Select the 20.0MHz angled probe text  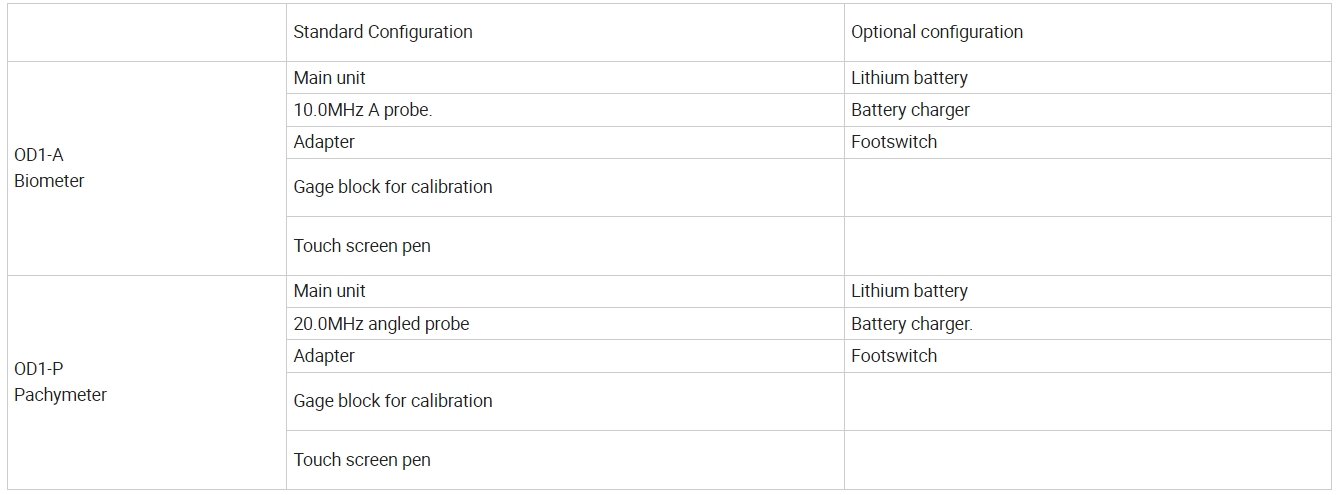381,324
